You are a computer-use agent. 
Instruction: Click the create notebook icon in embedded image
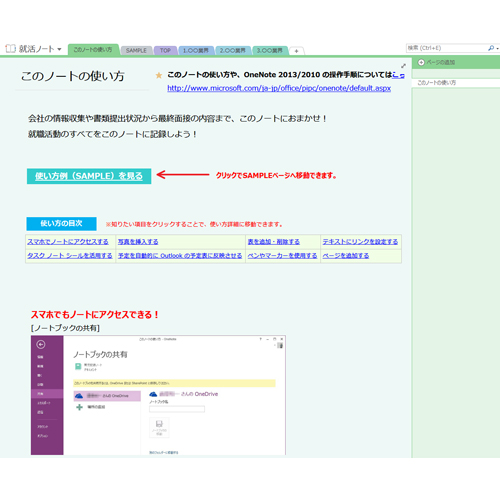159,427
